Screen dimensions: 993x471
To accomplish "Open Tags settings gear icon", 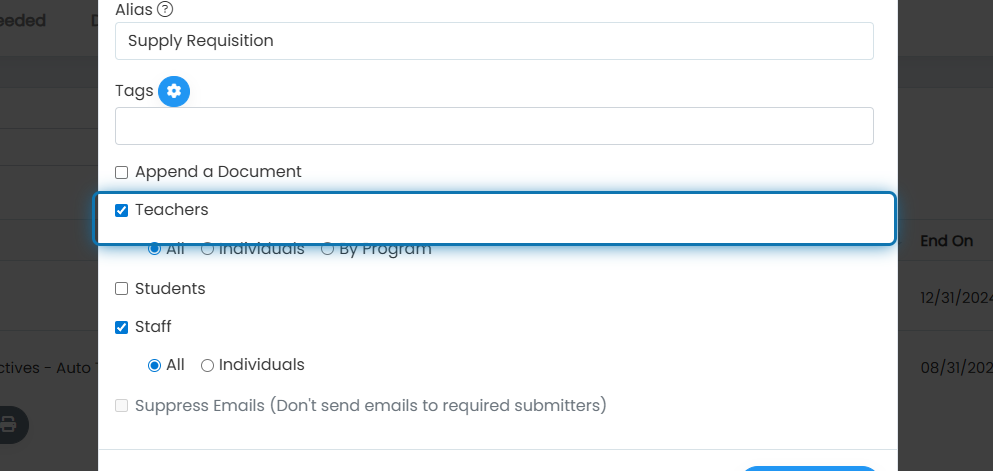I will (x=174, y=91).
